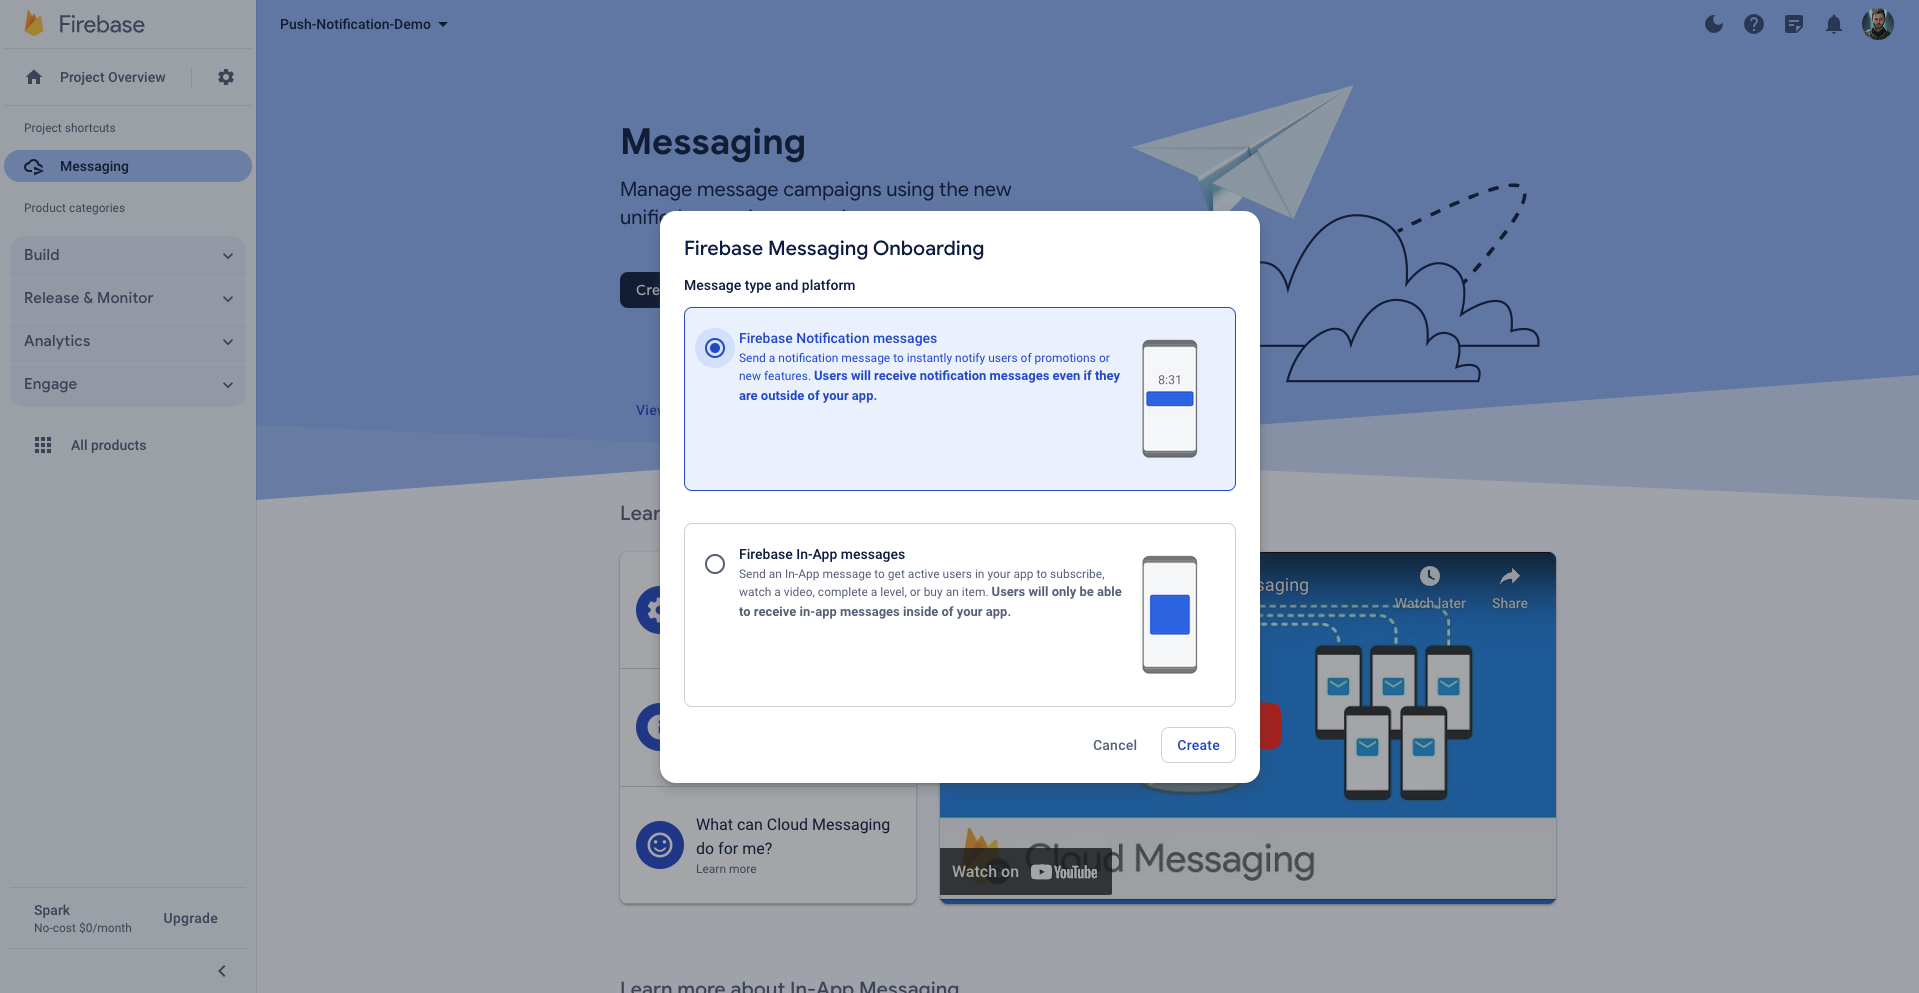Click the Firebase logo

[84, 24]
